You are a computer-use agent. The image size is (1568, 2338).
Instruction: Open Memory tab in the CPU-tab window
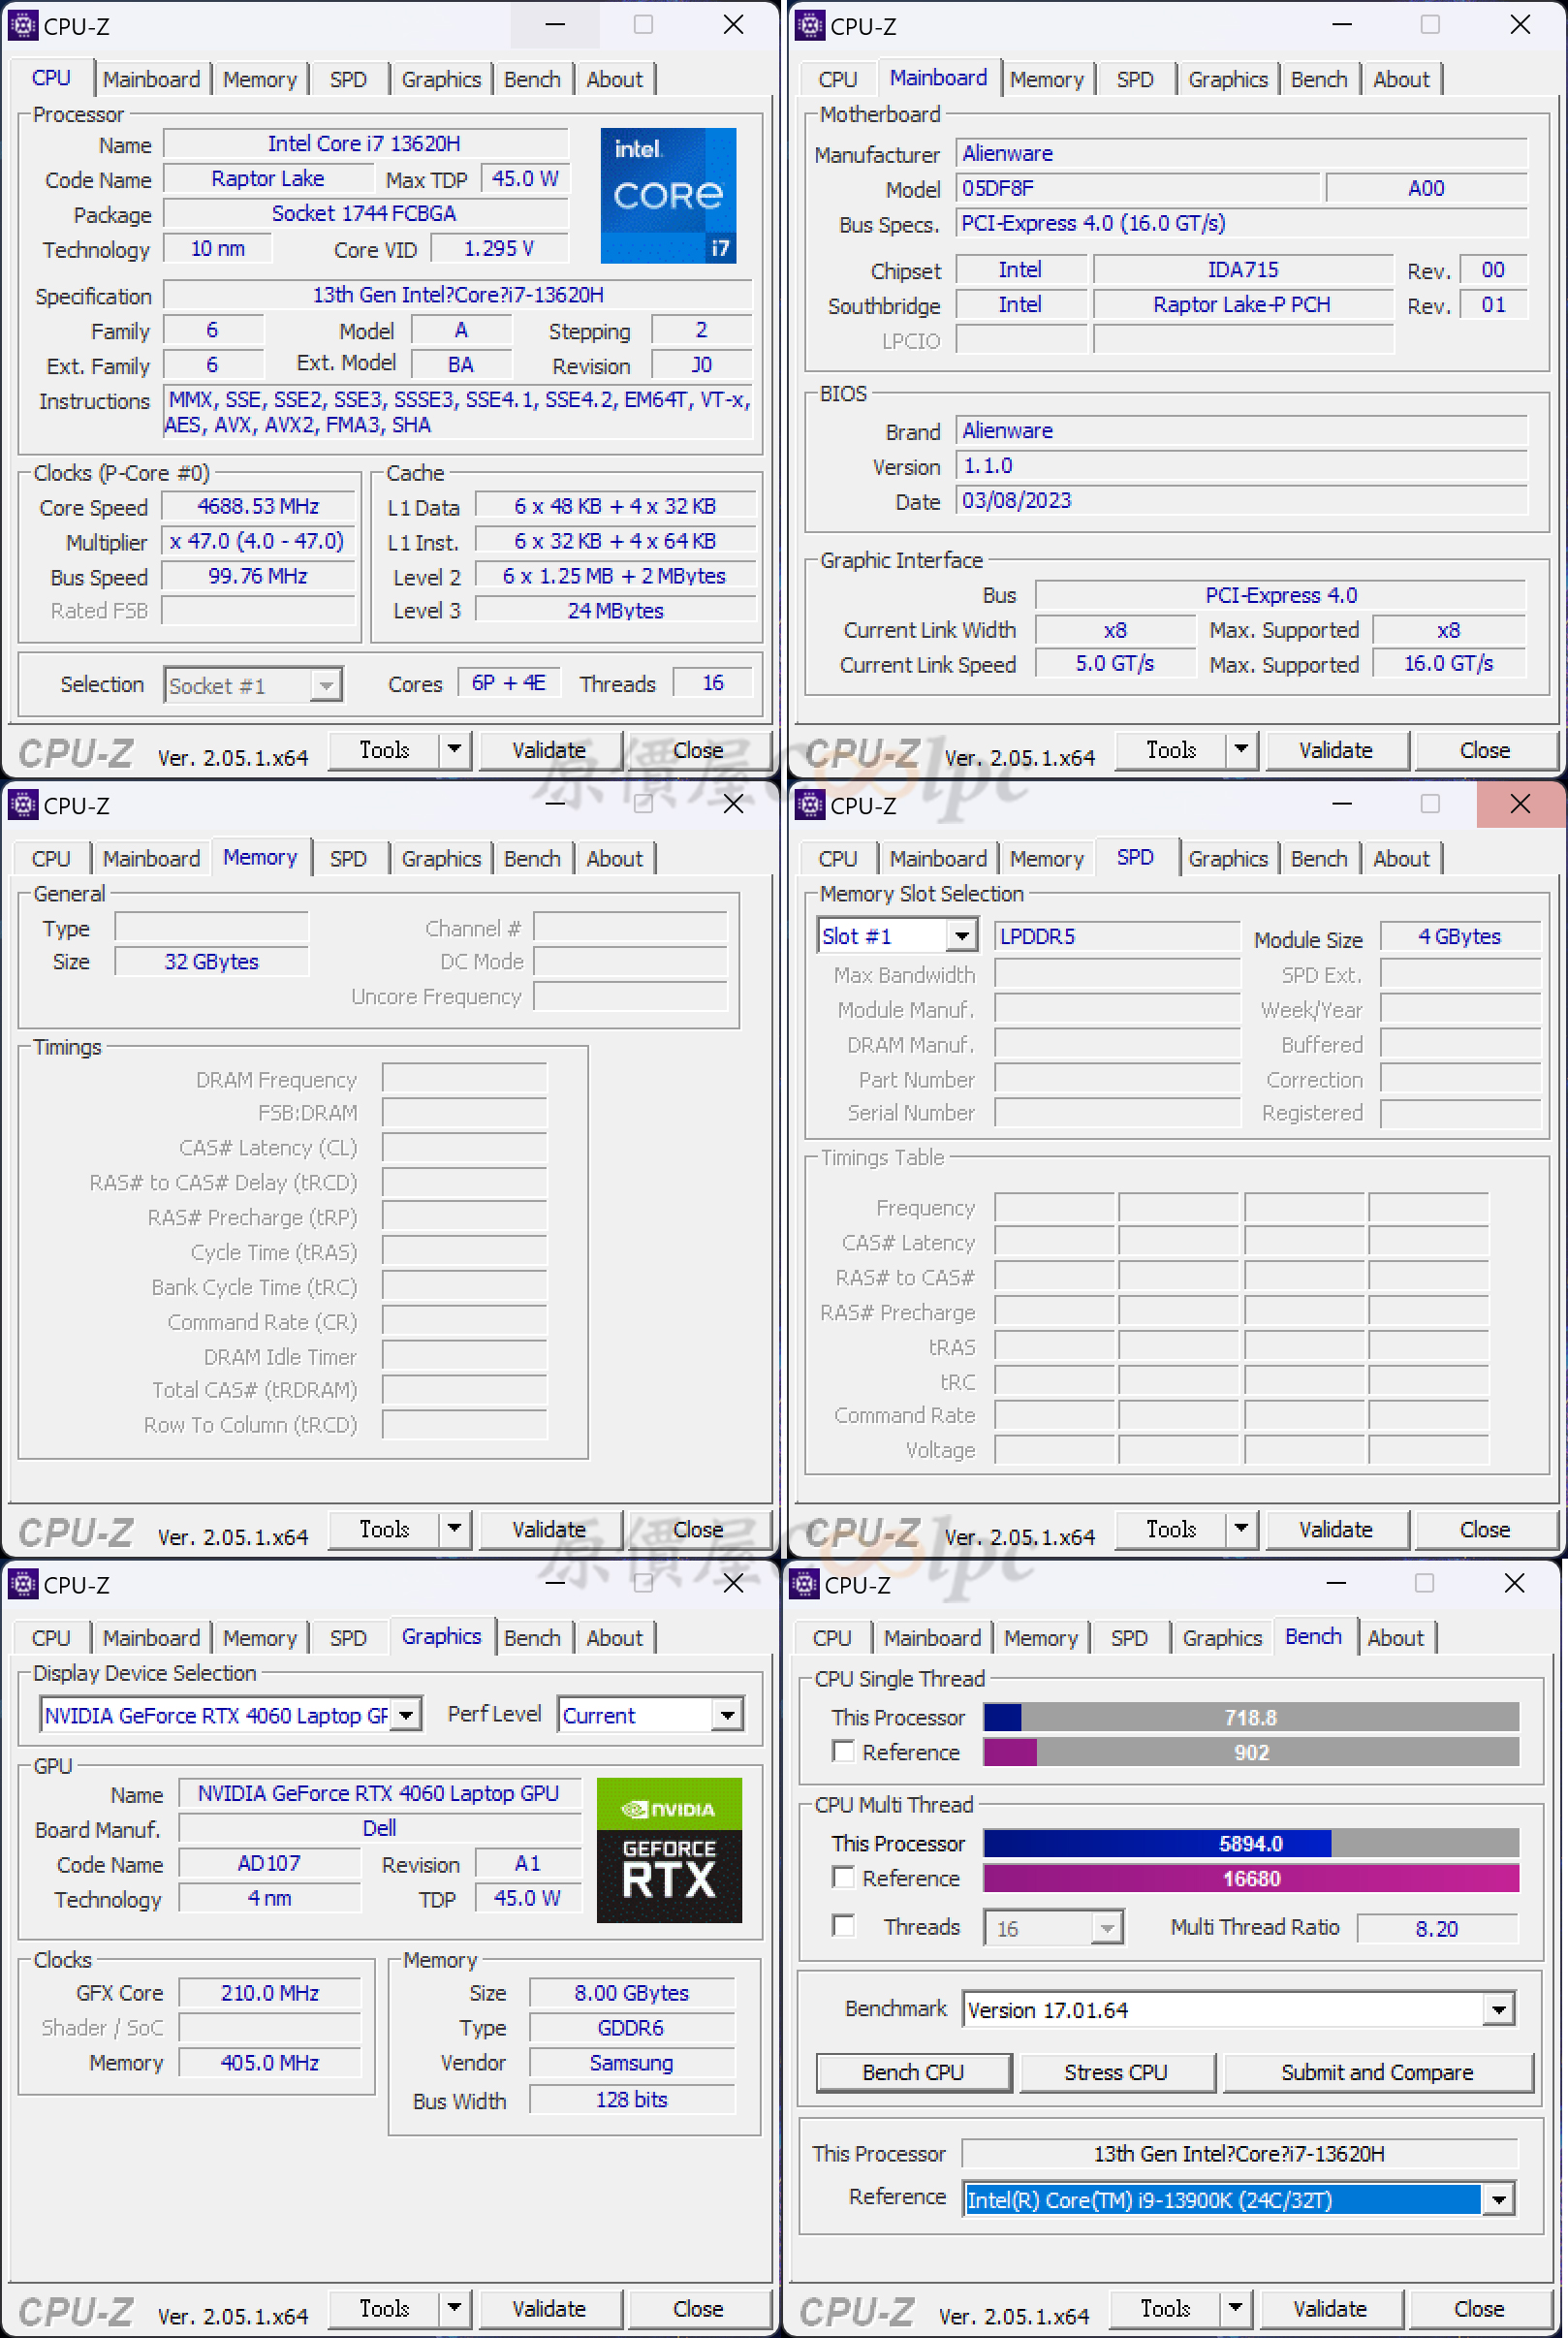click(259, 79)
